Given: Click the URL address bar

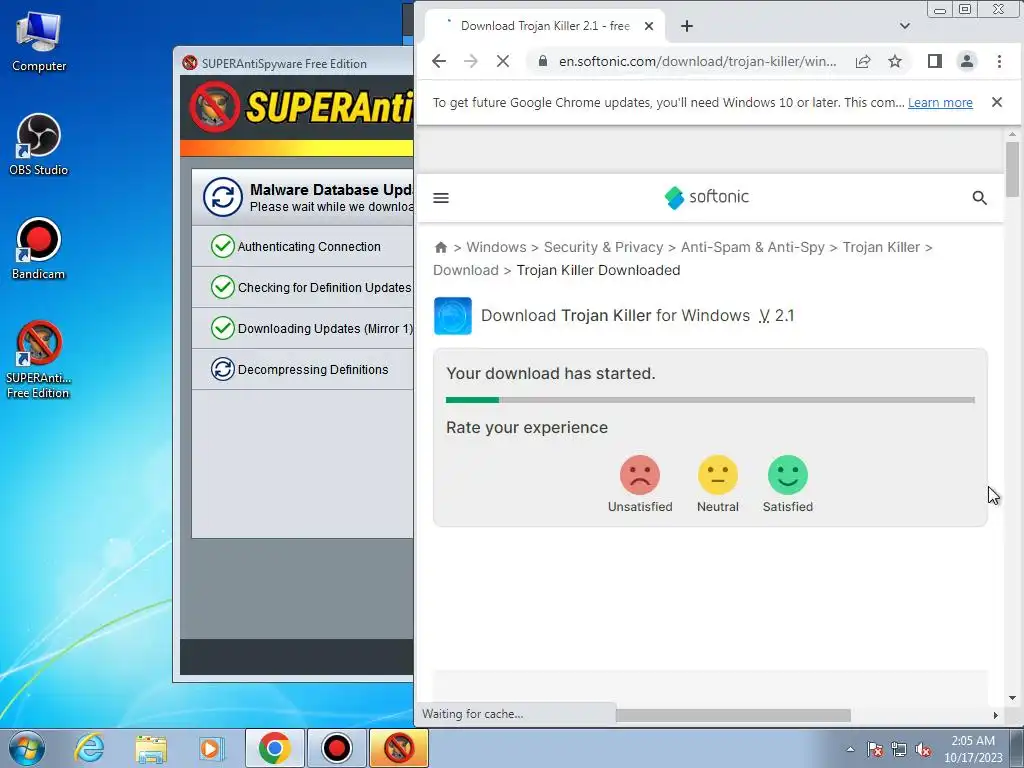Looking at the screenshot, I should tap(697, 61).
